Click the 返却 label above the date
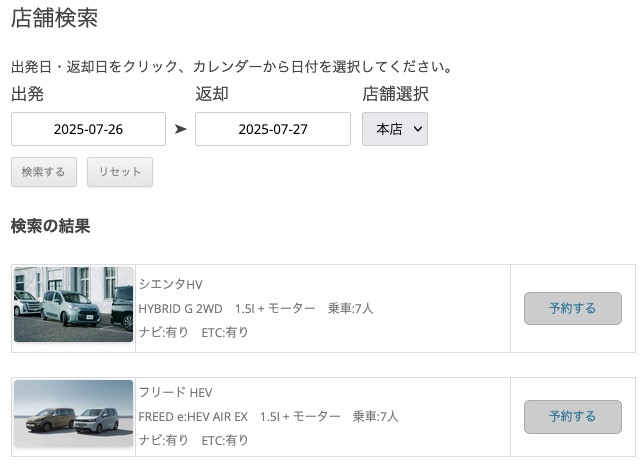This screenshot has width=644, height=468. coord(212,94)
